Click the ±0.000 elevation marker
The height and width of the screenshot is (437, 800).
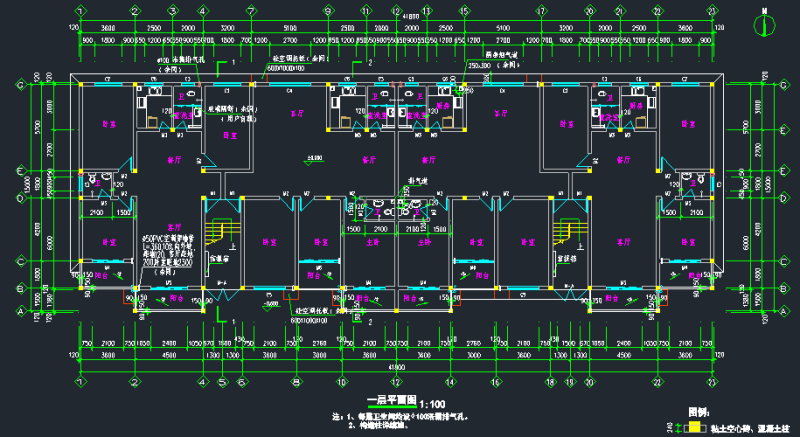coord(314,159)
